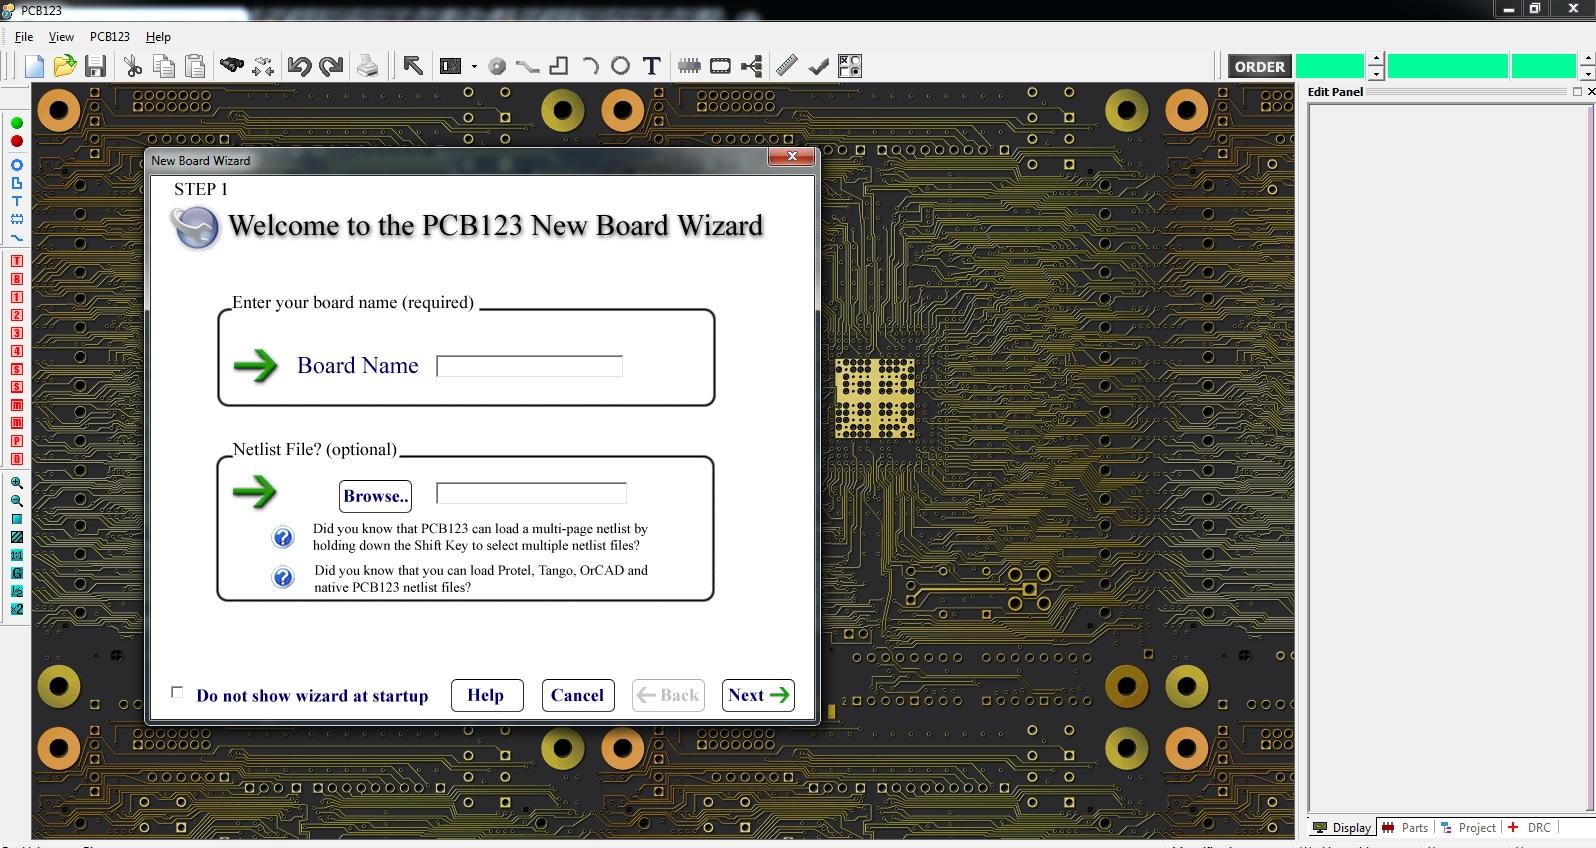The height and width of the screenshot is (848, 1596).
Task: Select the trace routing tool
Action: point(528,67)
